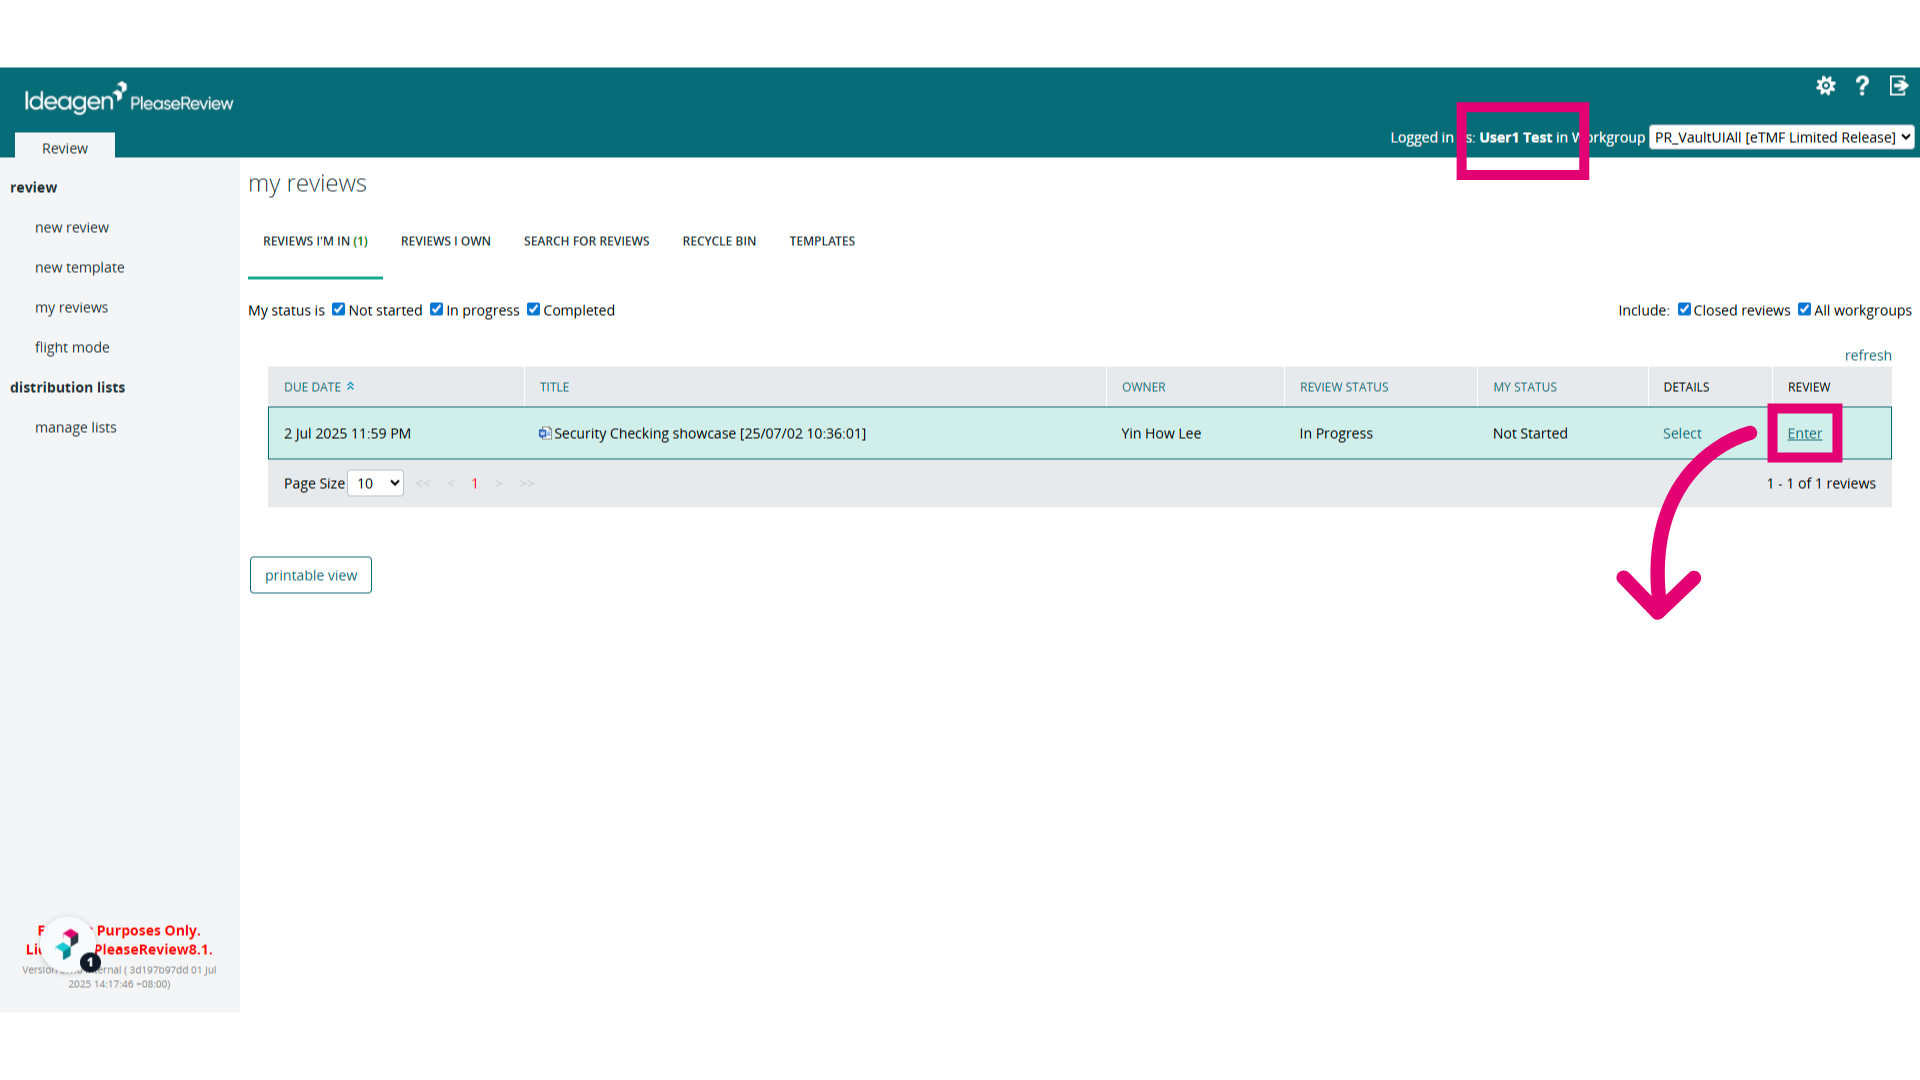This screenshot has height=1080, width=1920.
Task: Click the Ideagen PleaseReview logo
Action: (129, 99)
